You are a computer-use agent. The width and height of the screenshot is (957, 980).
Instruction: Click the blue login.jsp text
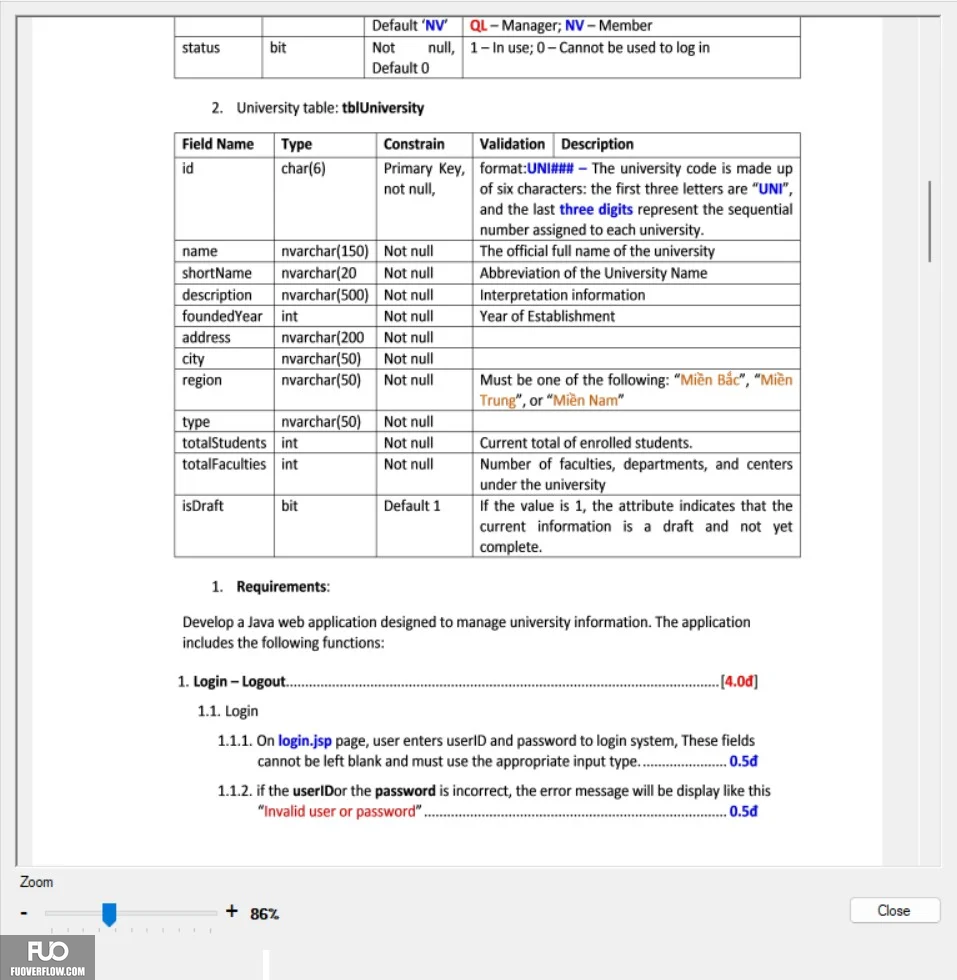click(x=304, y=741)
